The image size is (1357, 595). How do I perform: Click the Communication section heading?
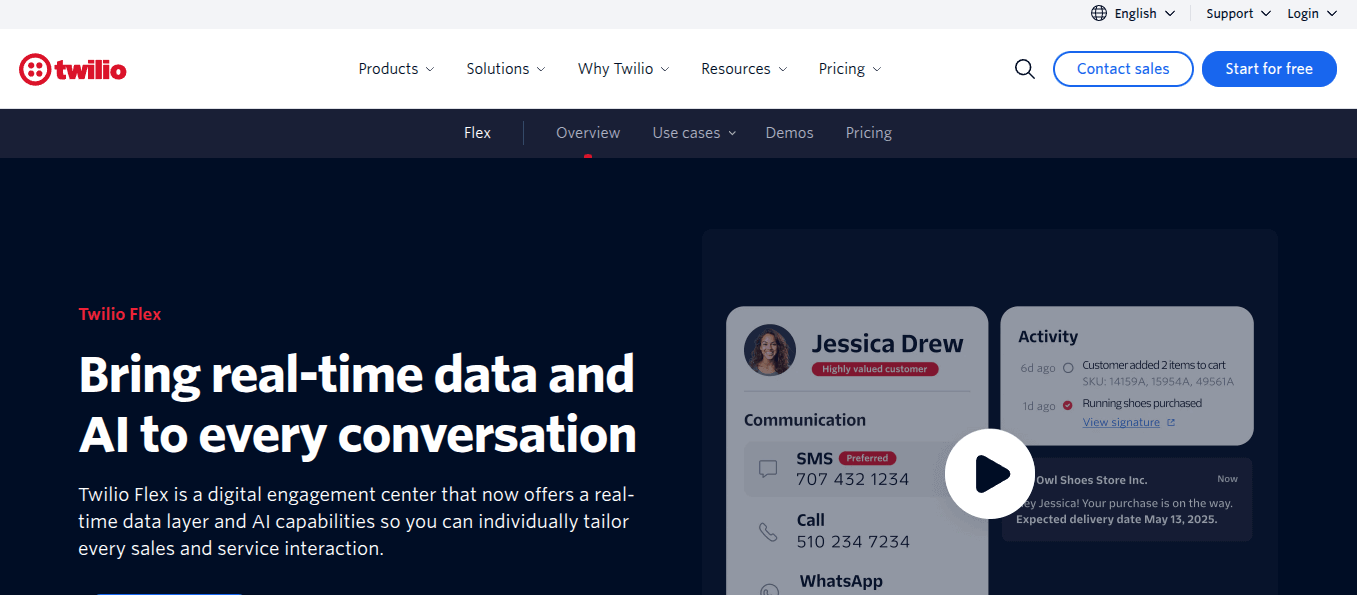point(805,420)
